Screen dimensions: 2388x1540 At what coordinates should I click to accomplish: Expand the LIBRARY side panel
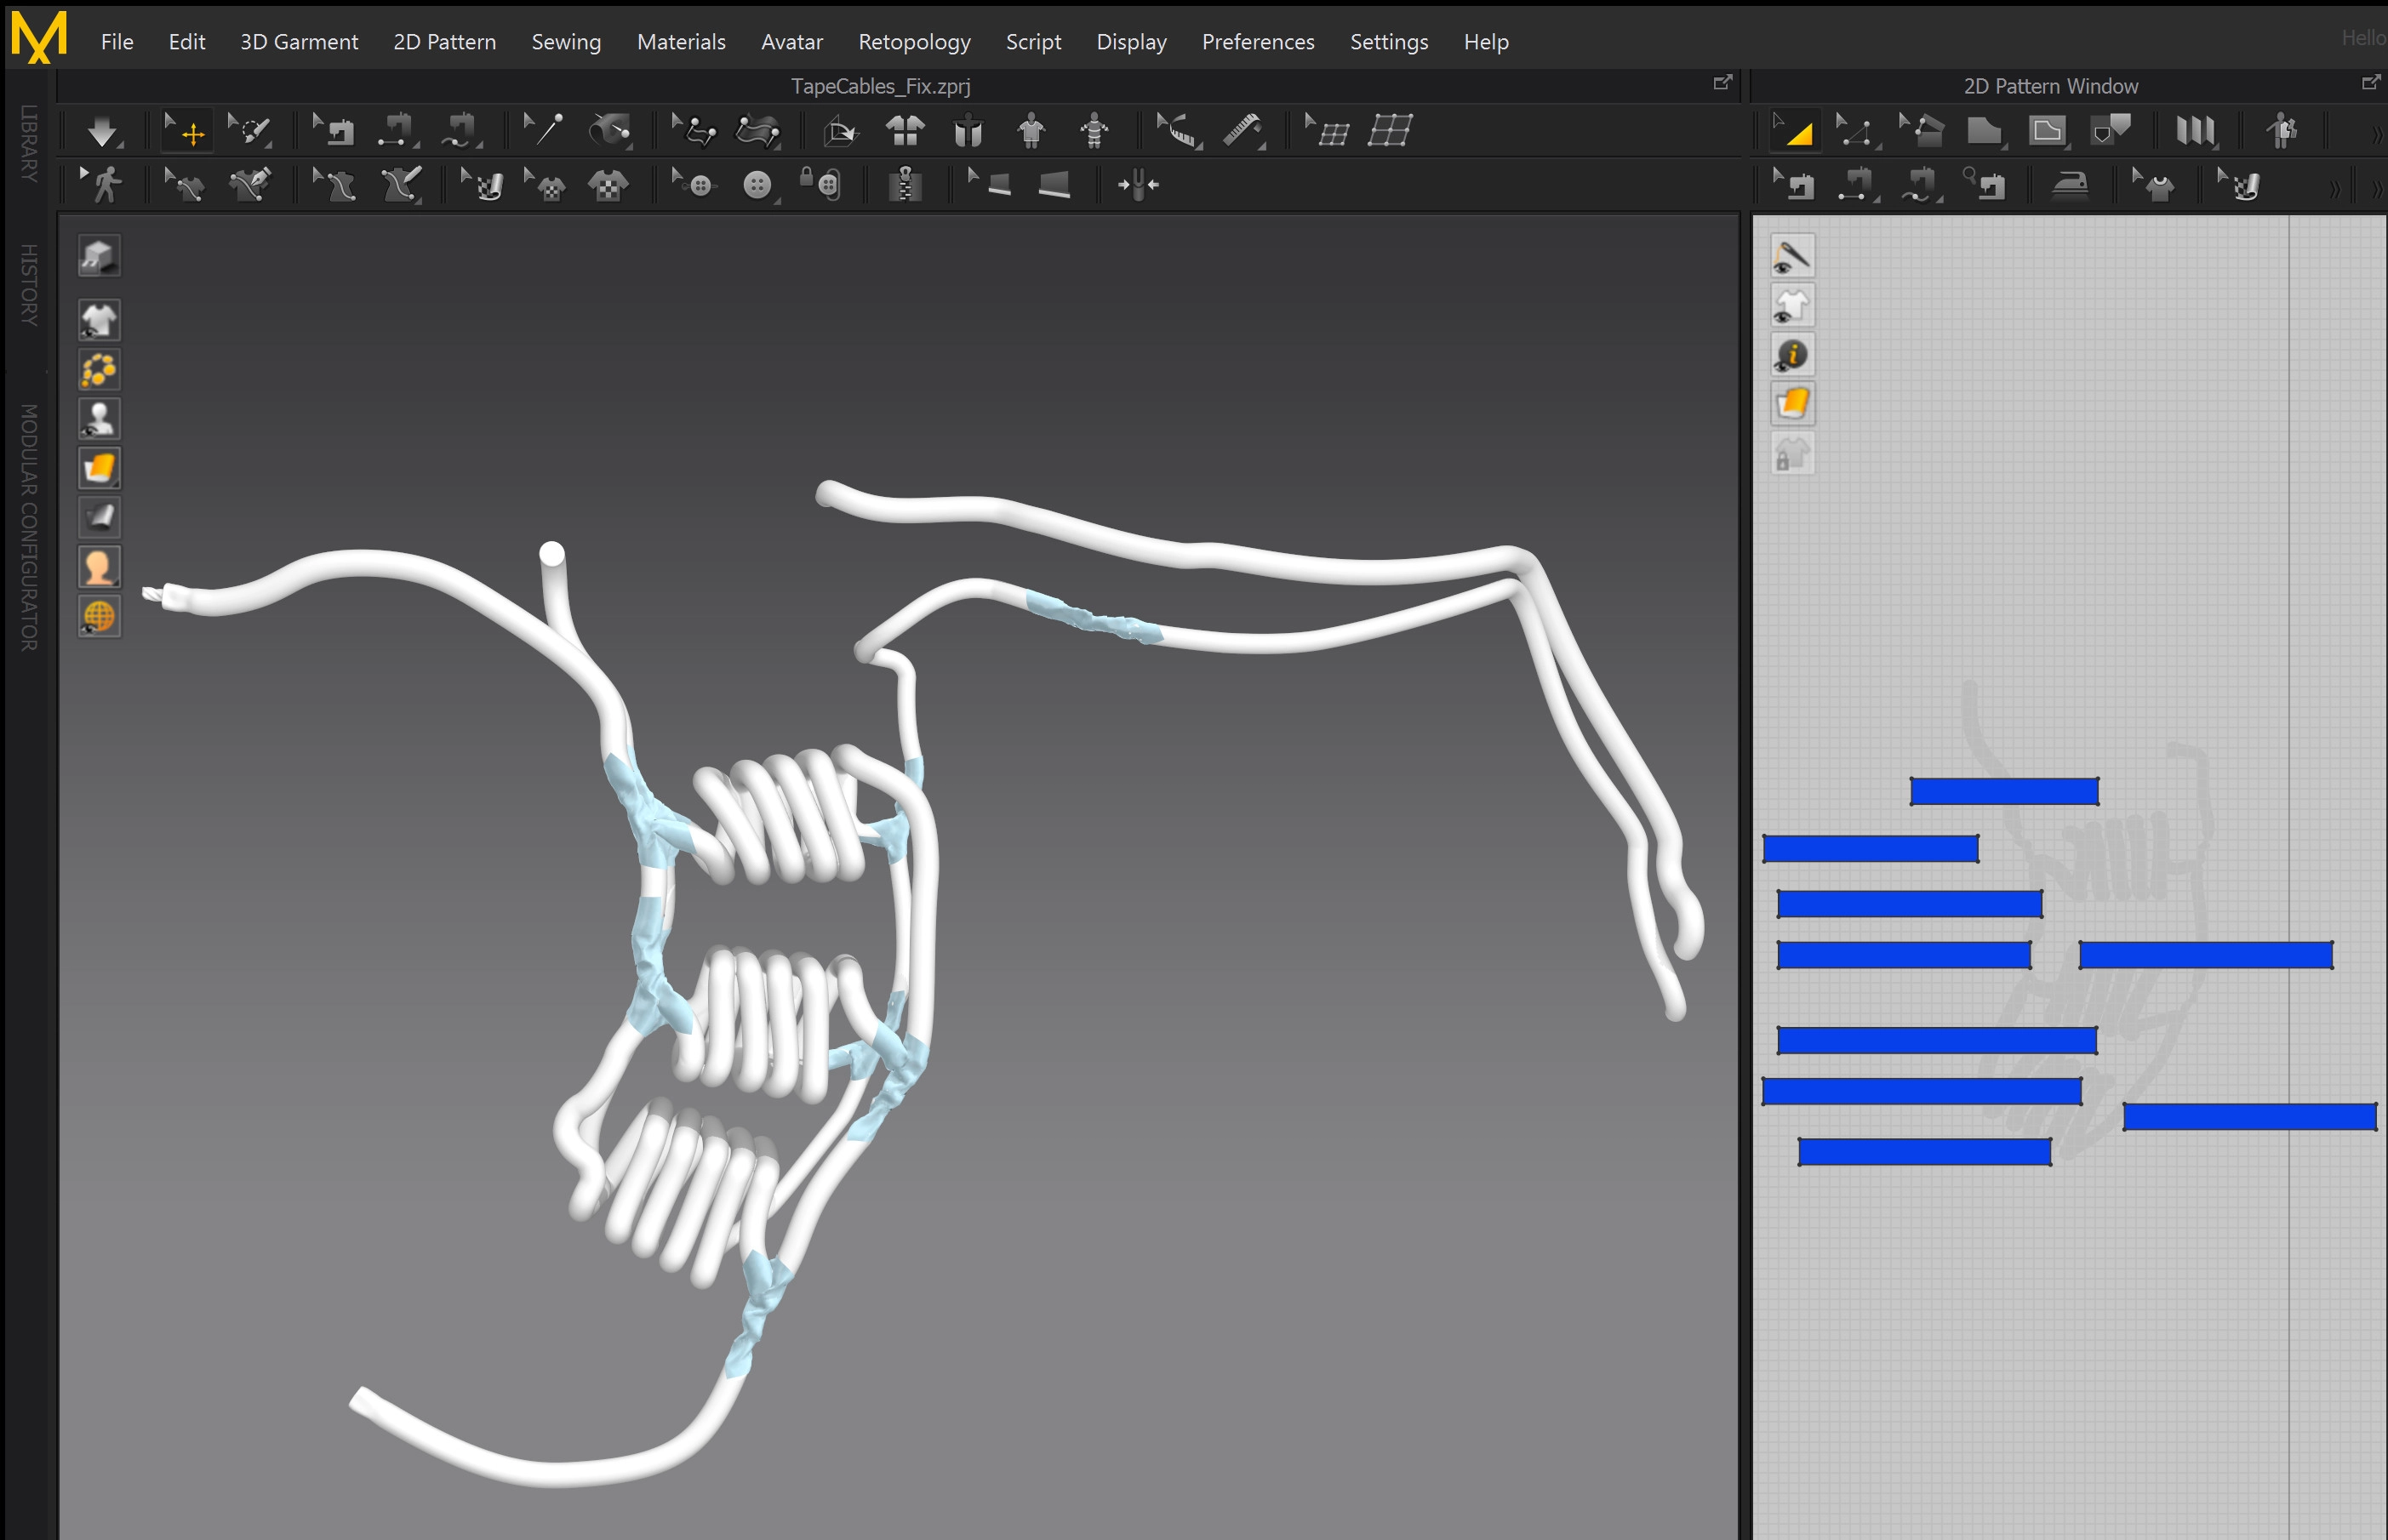pyautogui.click(x=28, y=143)
